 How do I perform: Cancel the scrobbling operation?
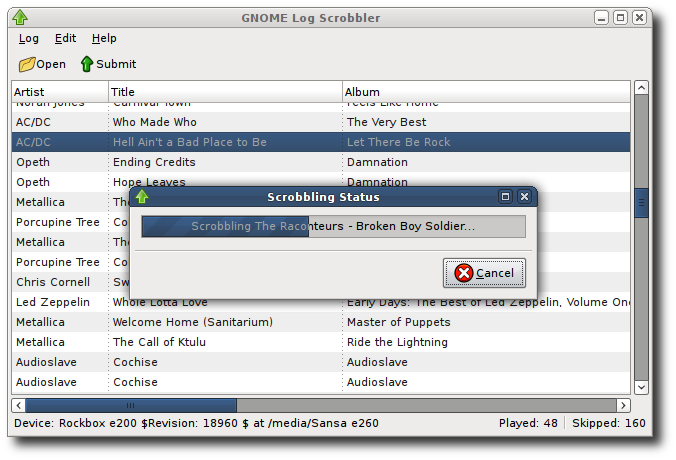pos(484,273)
